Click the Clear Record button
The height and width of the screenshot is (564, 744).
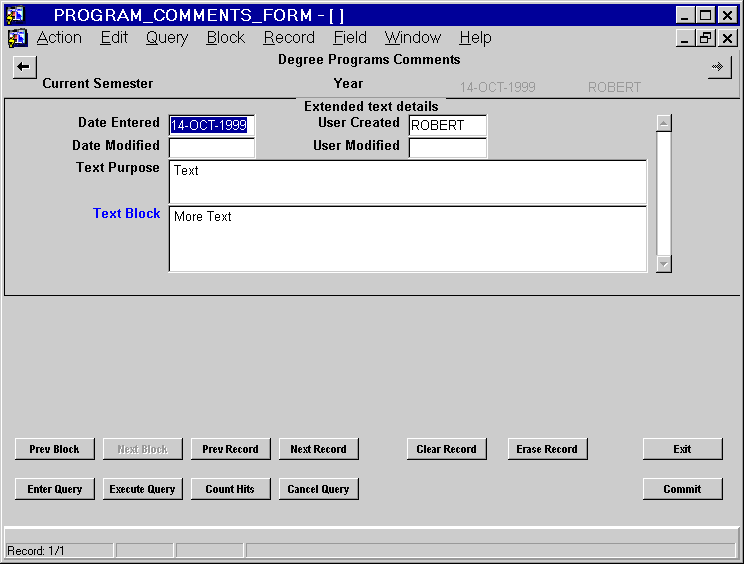click(446, 449)
